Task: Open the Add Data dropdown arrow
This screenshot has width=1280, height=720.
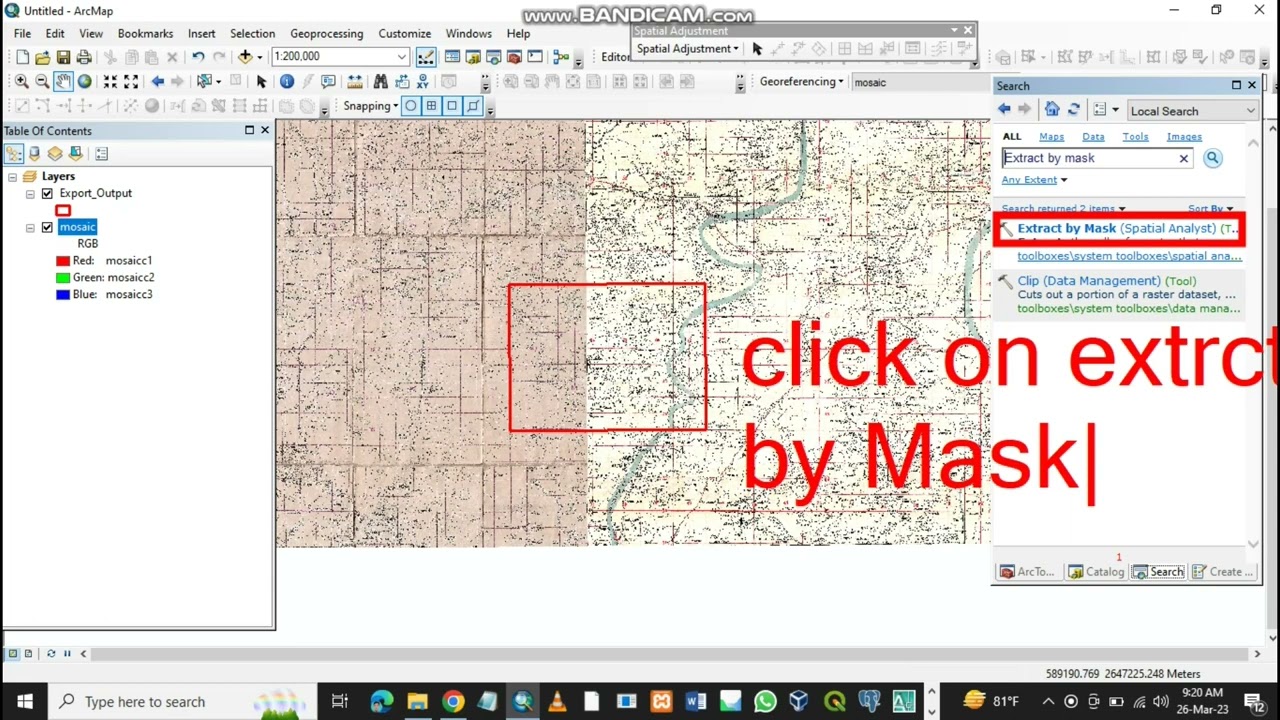Action: tap(259, 57)
